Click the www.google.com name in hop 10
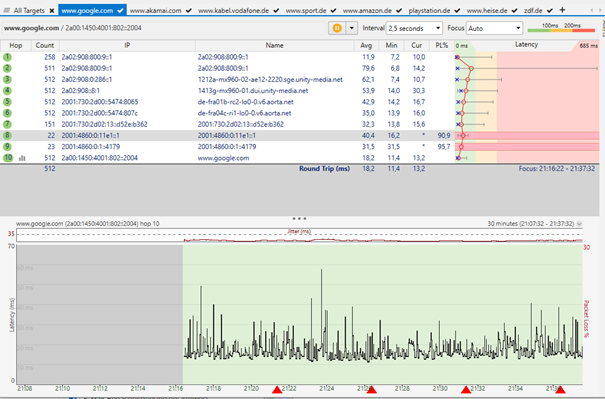Viewport: 605px width, 399px height. pyautogui.click(x=223, y=158)
